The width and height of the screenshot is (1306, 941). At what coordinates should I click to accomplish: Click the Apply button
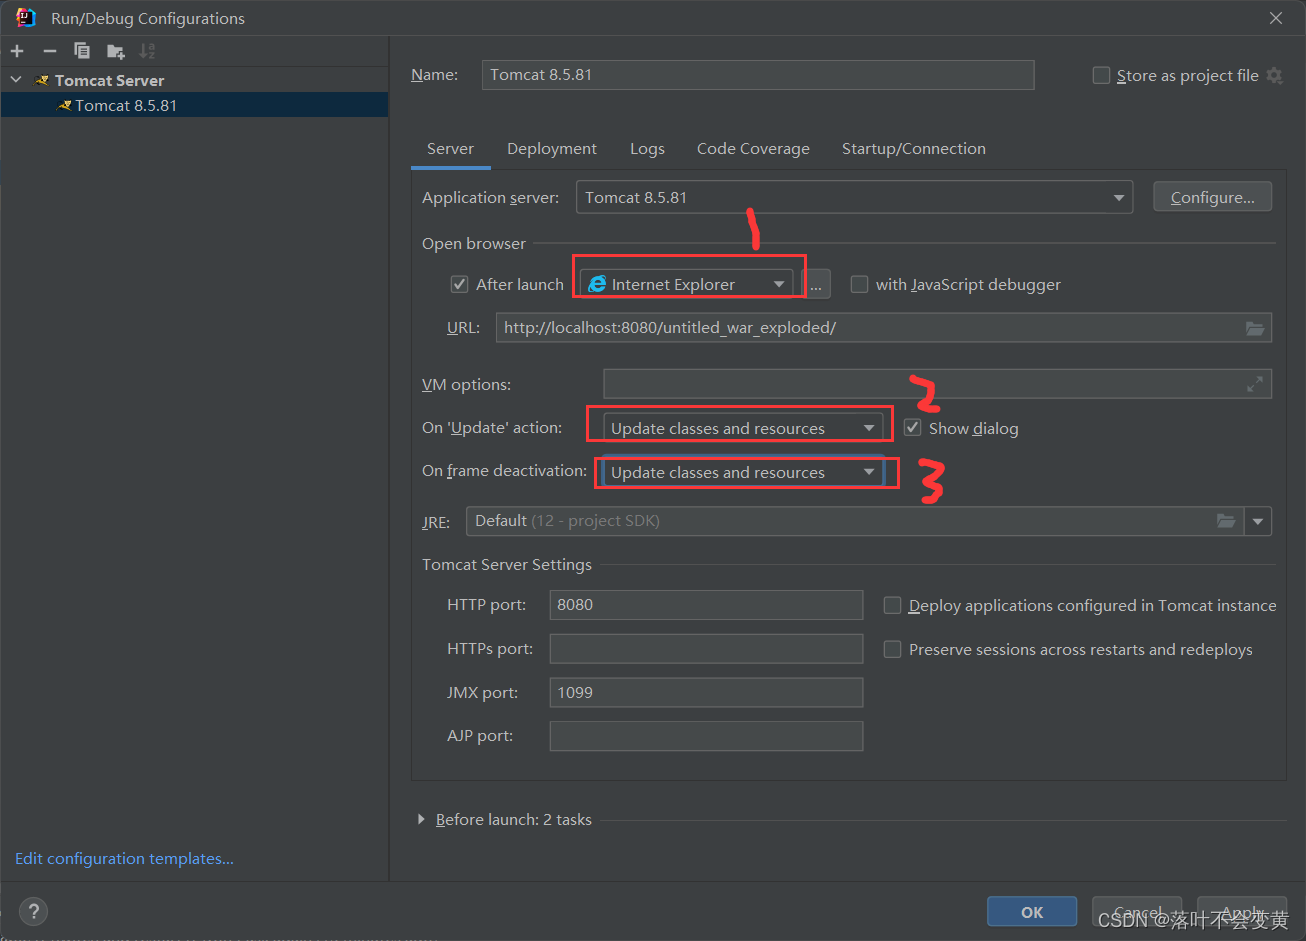pos(1242,912)
